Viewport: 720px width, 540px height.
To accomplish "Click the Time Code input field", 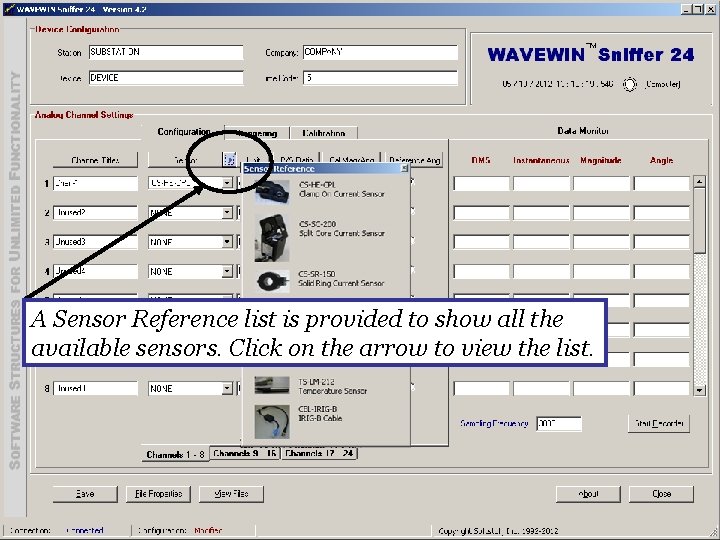I will point(380,78).
